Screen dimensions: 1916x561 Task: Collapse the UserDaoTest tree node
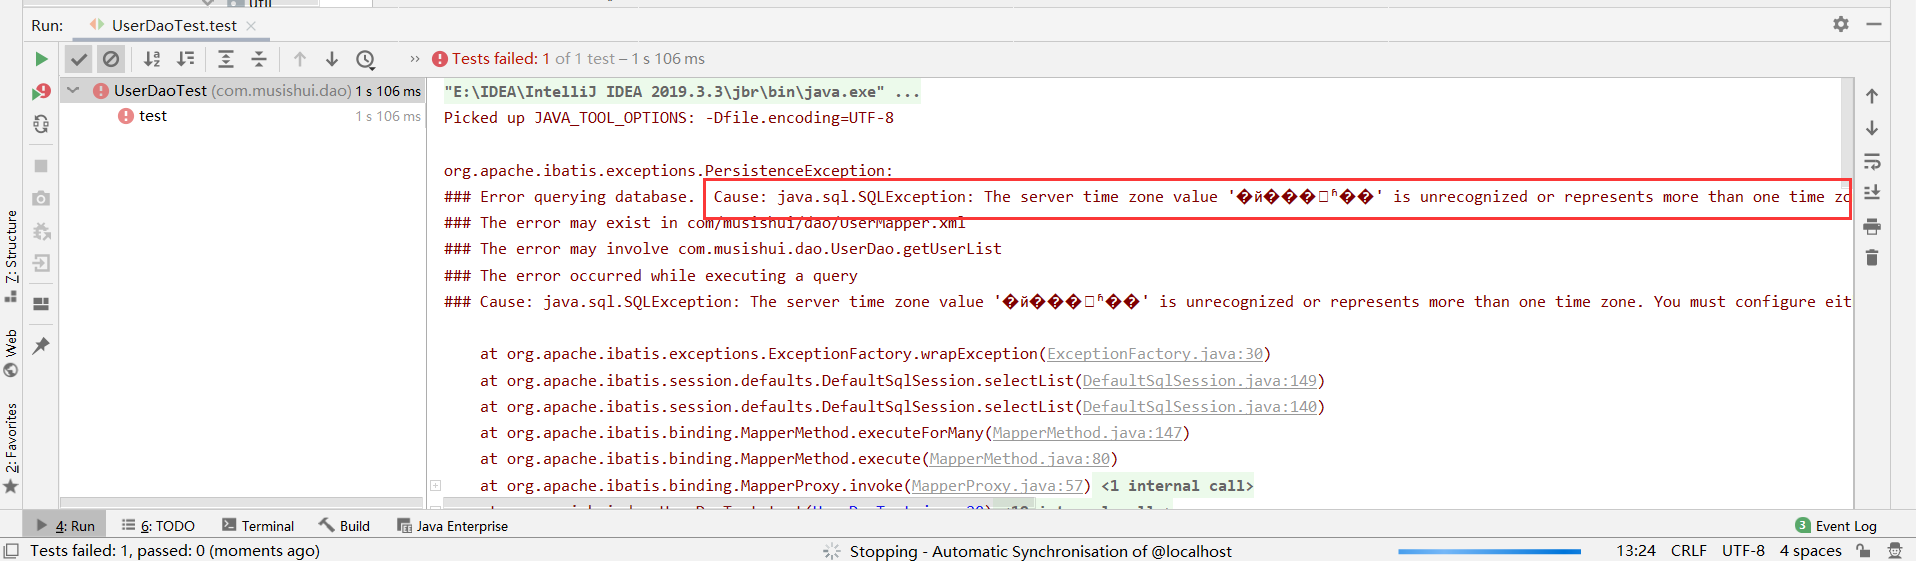point(73,90)
